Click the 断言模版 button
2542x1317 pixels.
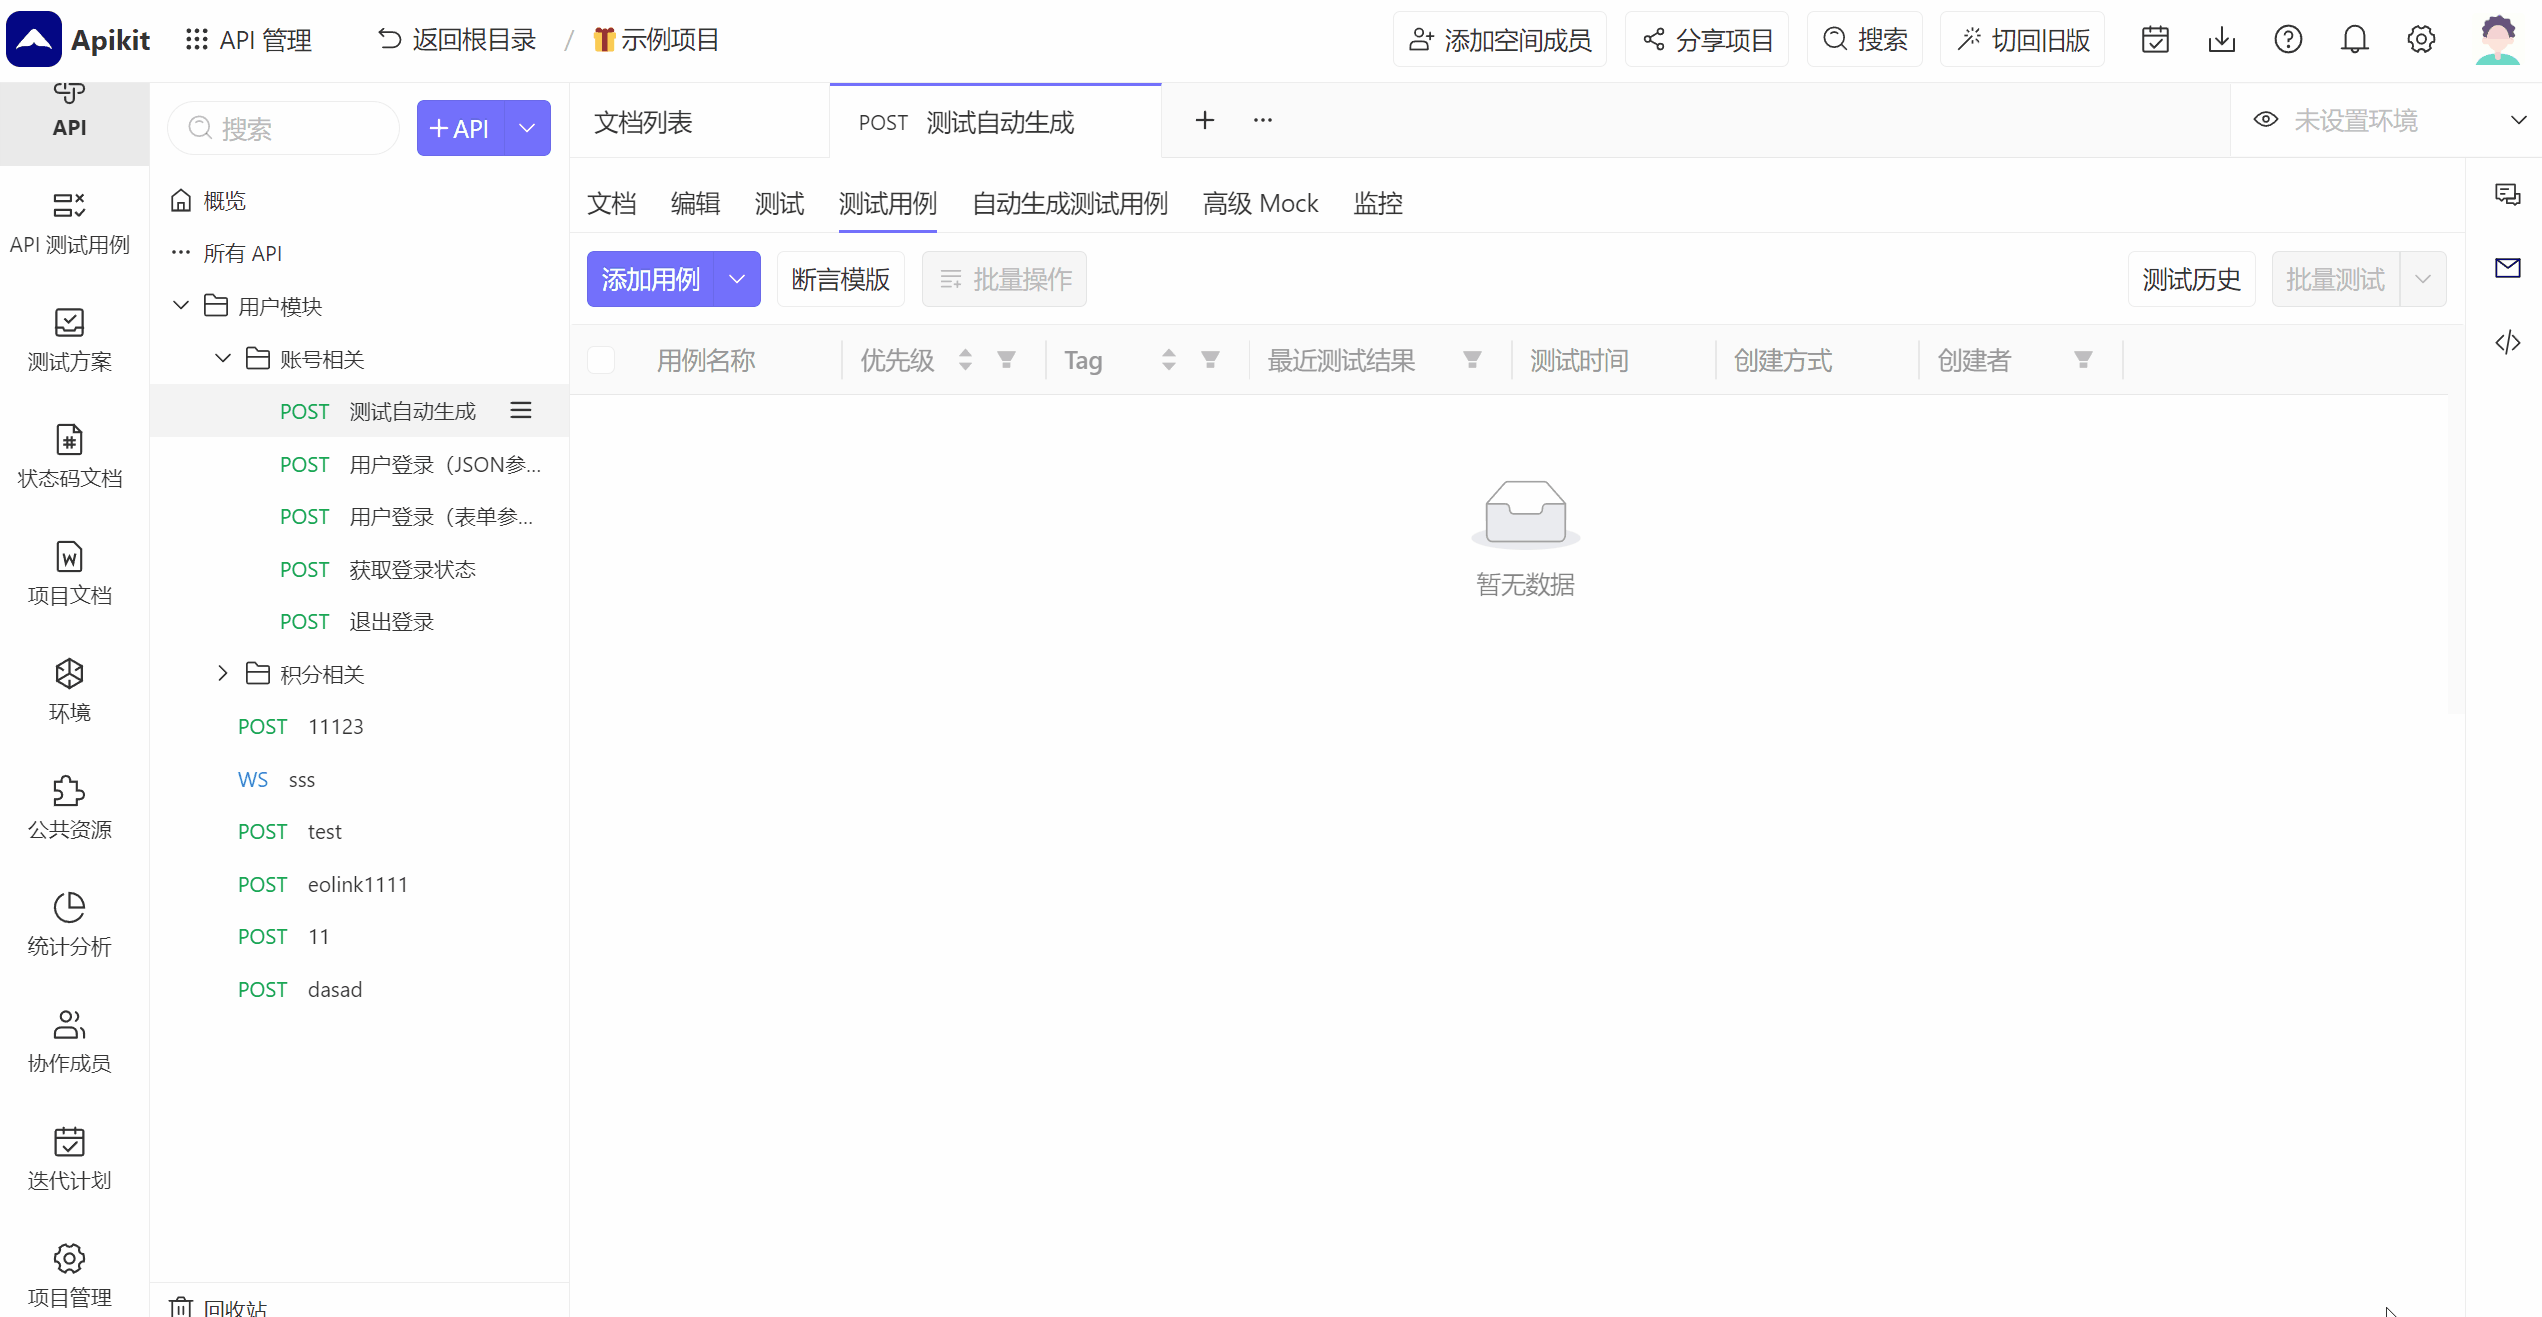[840, 279]
